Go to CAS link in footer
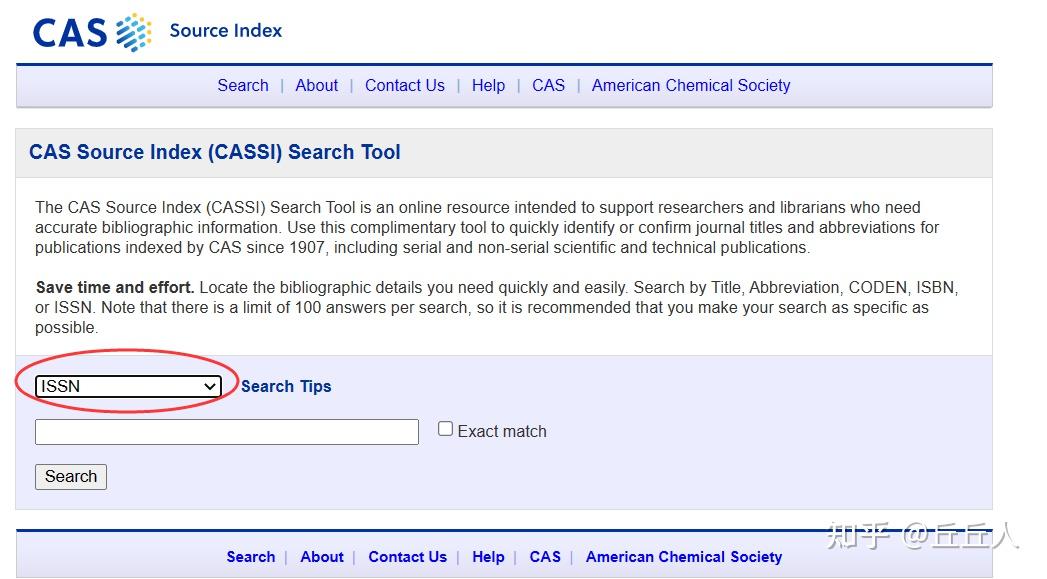Viewport: 1047px width, 579px height. pos(545,557)
